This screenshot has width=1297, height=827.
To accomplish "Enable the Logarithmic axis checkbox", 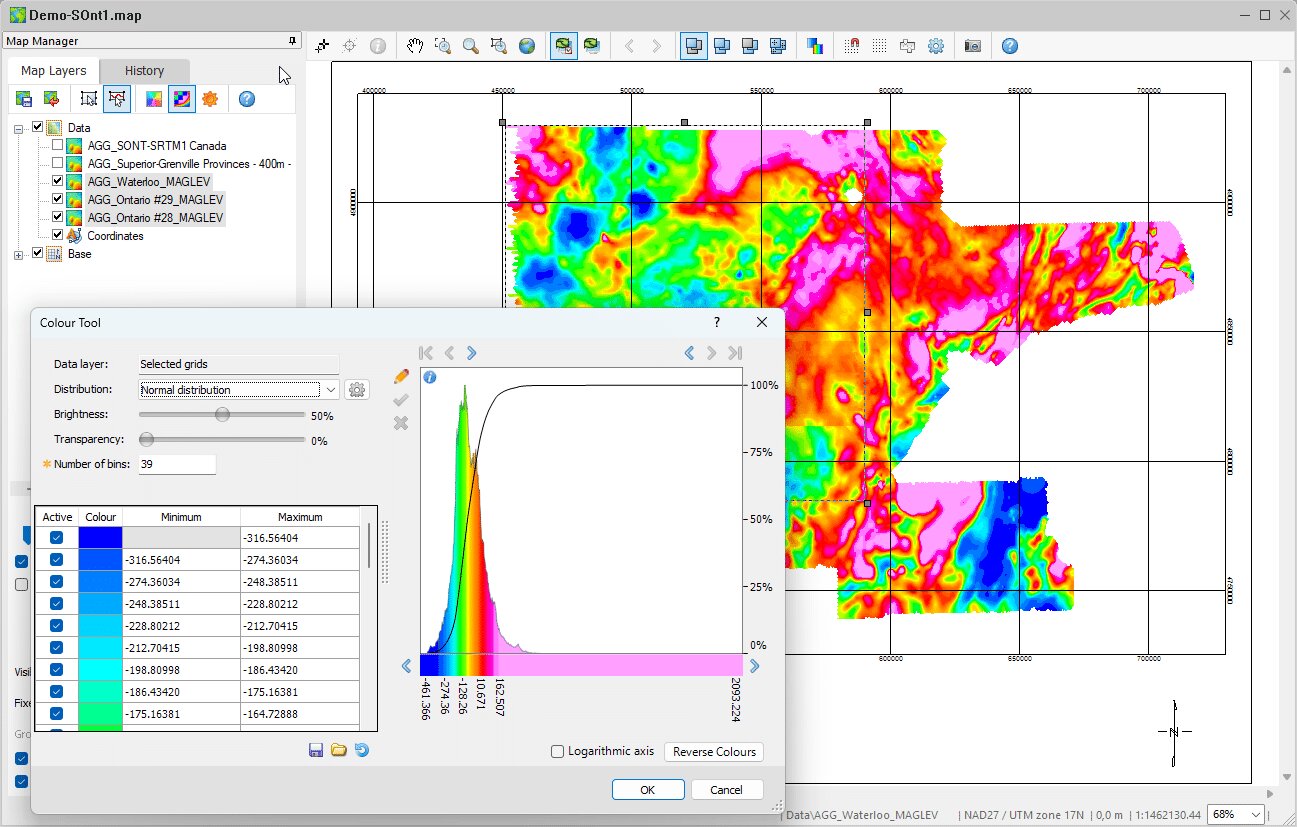I will pos(557,752).
